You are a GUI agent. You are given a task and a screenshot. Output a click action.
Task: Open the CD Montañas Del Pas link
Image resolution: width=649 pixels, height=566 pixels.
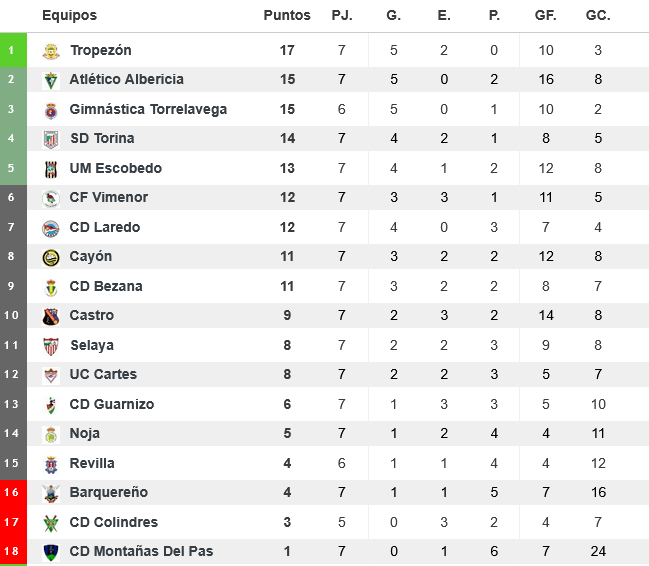(x=141, y=551)
